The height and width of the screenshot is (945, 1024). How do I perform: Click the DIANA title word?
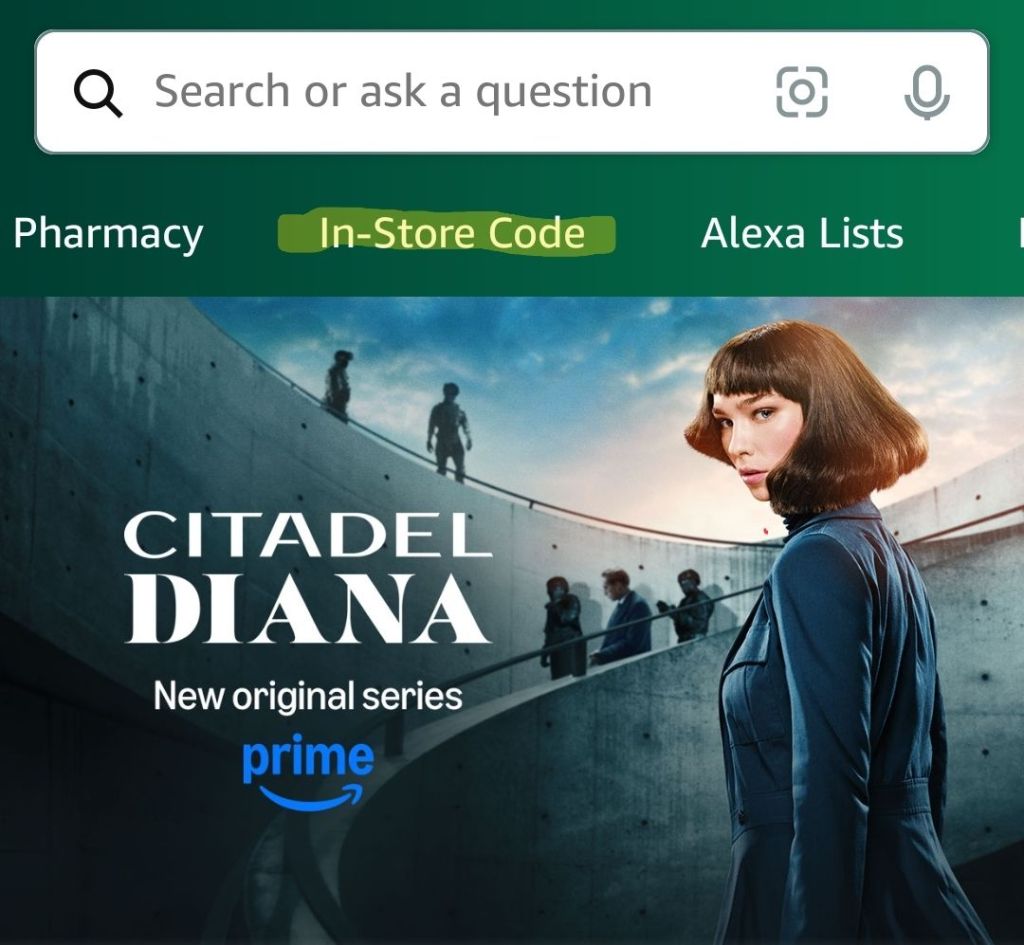(x=306, y=609)
